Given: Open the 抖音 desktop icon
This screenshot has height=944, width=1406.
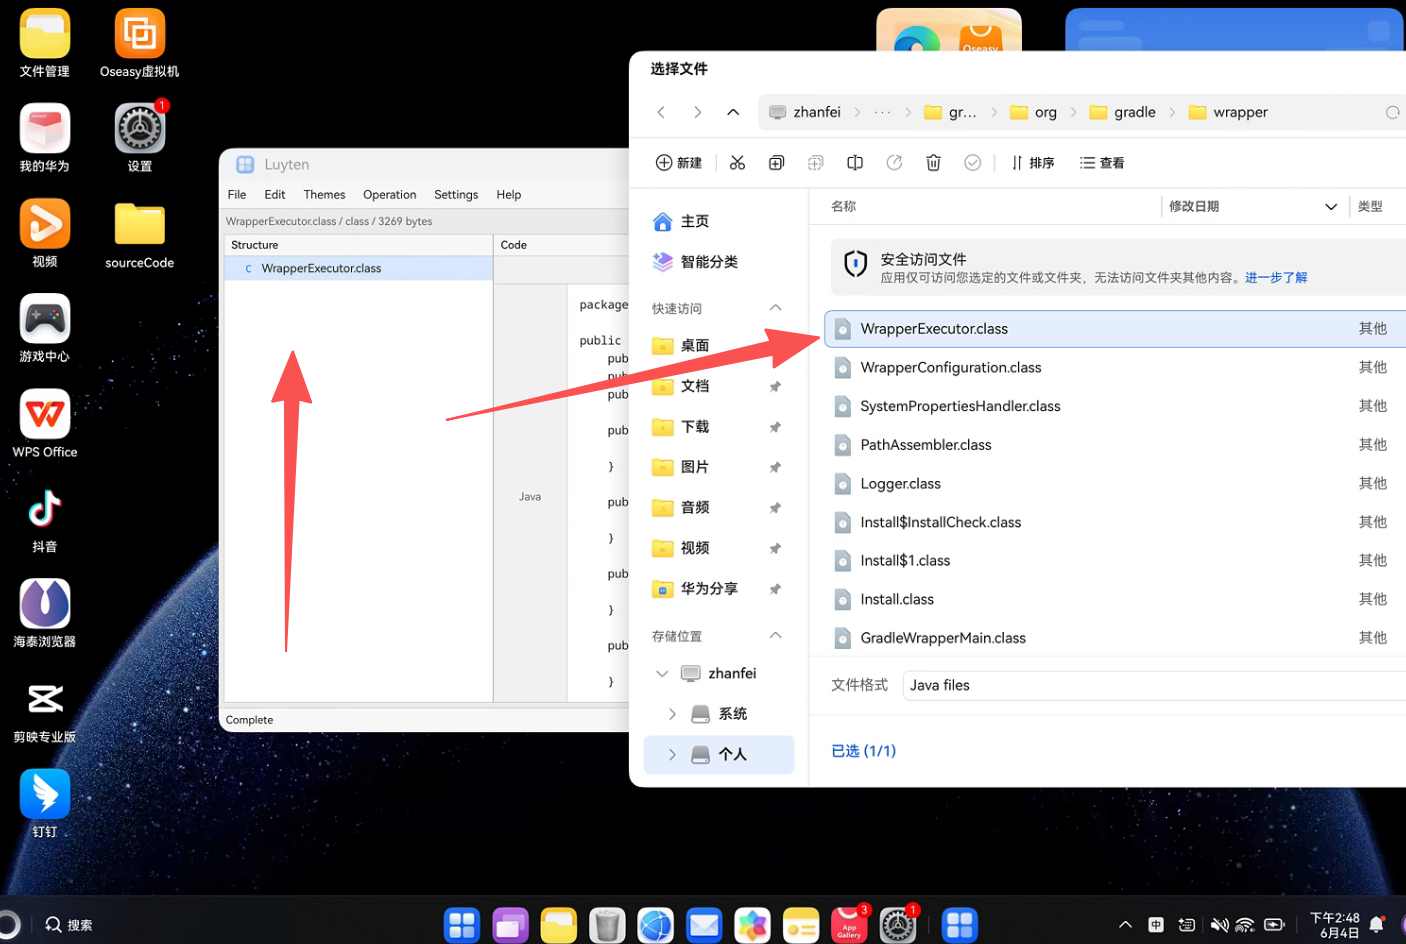Looking at the screenshot, I should click(x=45, y=520).
